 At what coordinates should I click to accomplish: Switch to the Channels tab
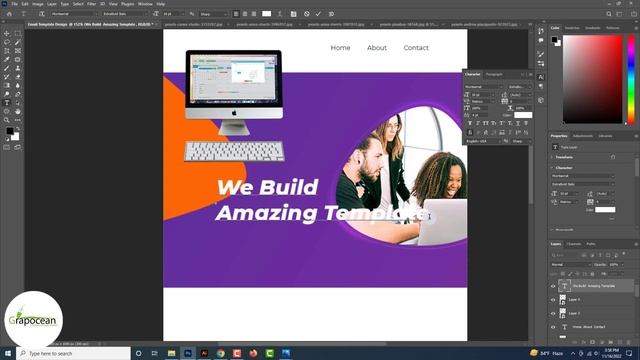tap(573, 244)
